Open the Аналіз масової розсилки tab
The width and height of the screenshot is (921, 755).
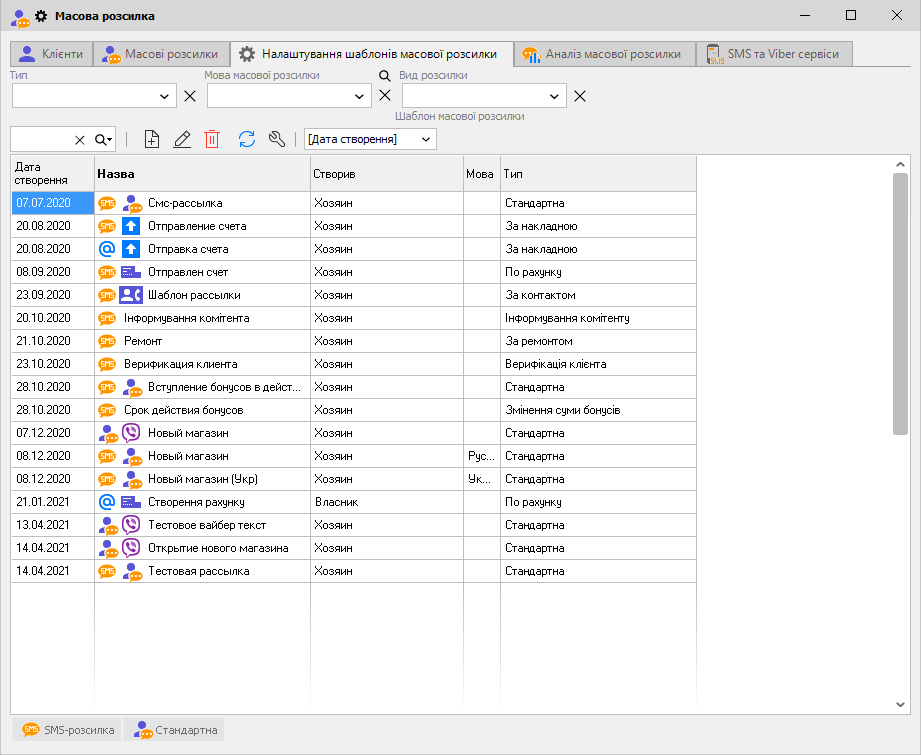tap(604, 54)
